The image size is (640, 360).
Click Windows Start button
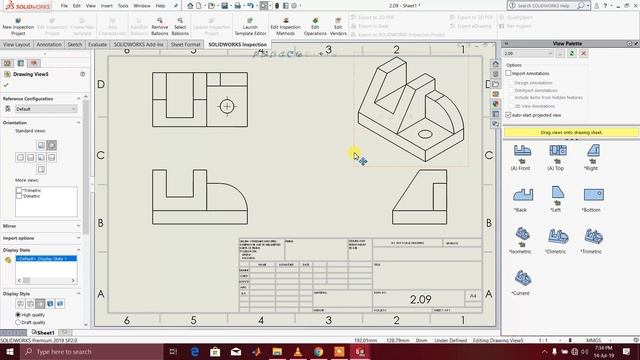pyautogui.click(x=9, y=351)
